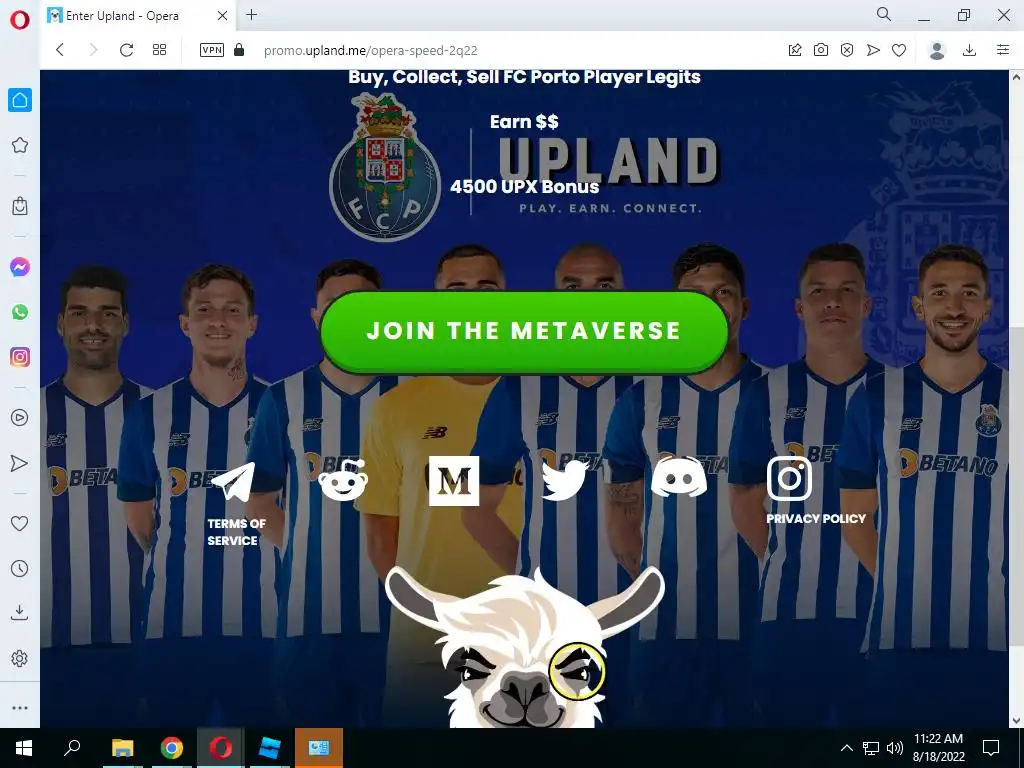Open Pinboards heart in sidebar
The width and height of the screenshot is (1024, 768).
click(20, 523)
